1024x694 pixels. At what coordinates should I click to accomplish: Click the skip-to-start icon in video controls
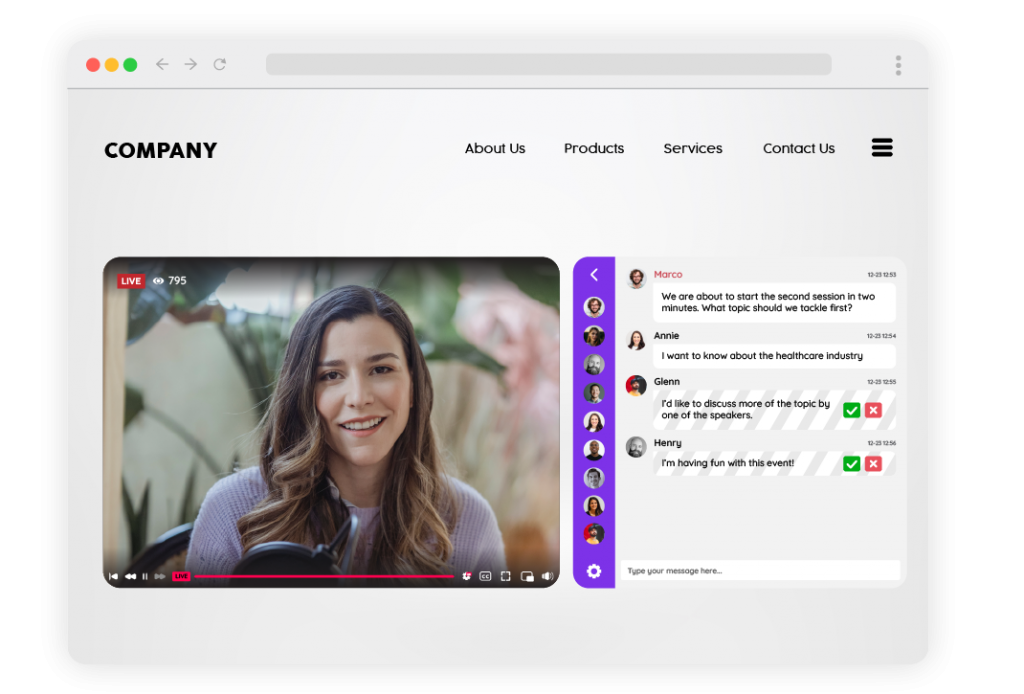113,576
